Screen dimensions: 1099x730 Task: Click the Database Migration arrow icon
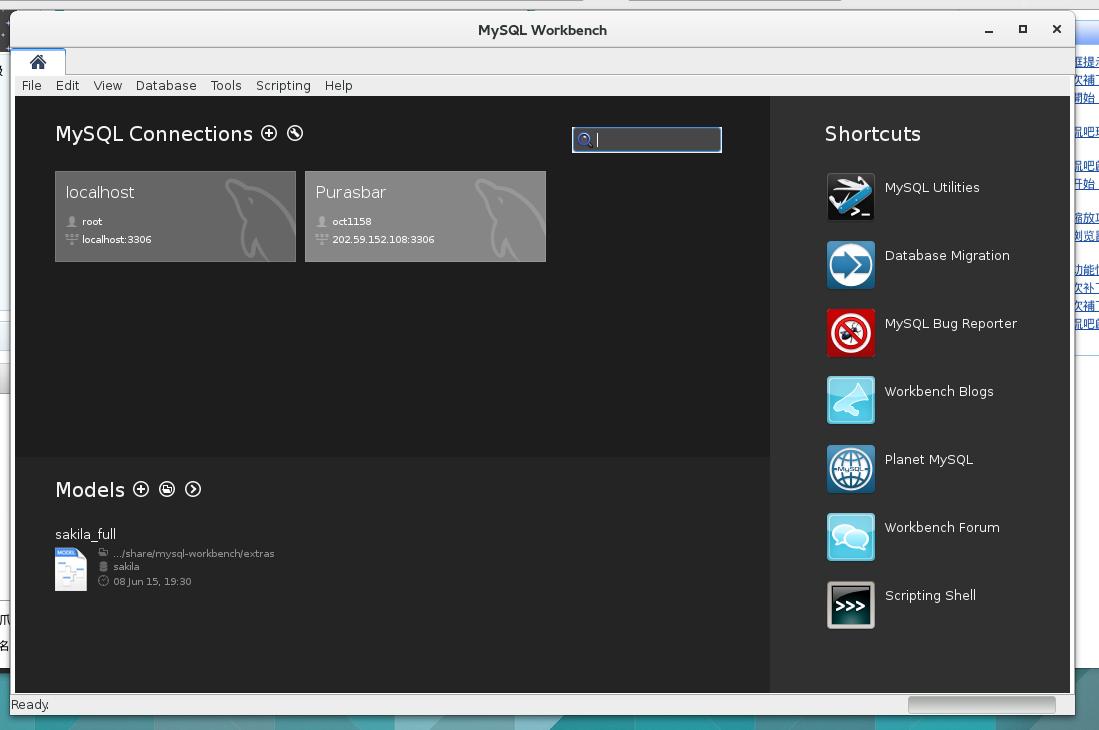coord(851,264)
